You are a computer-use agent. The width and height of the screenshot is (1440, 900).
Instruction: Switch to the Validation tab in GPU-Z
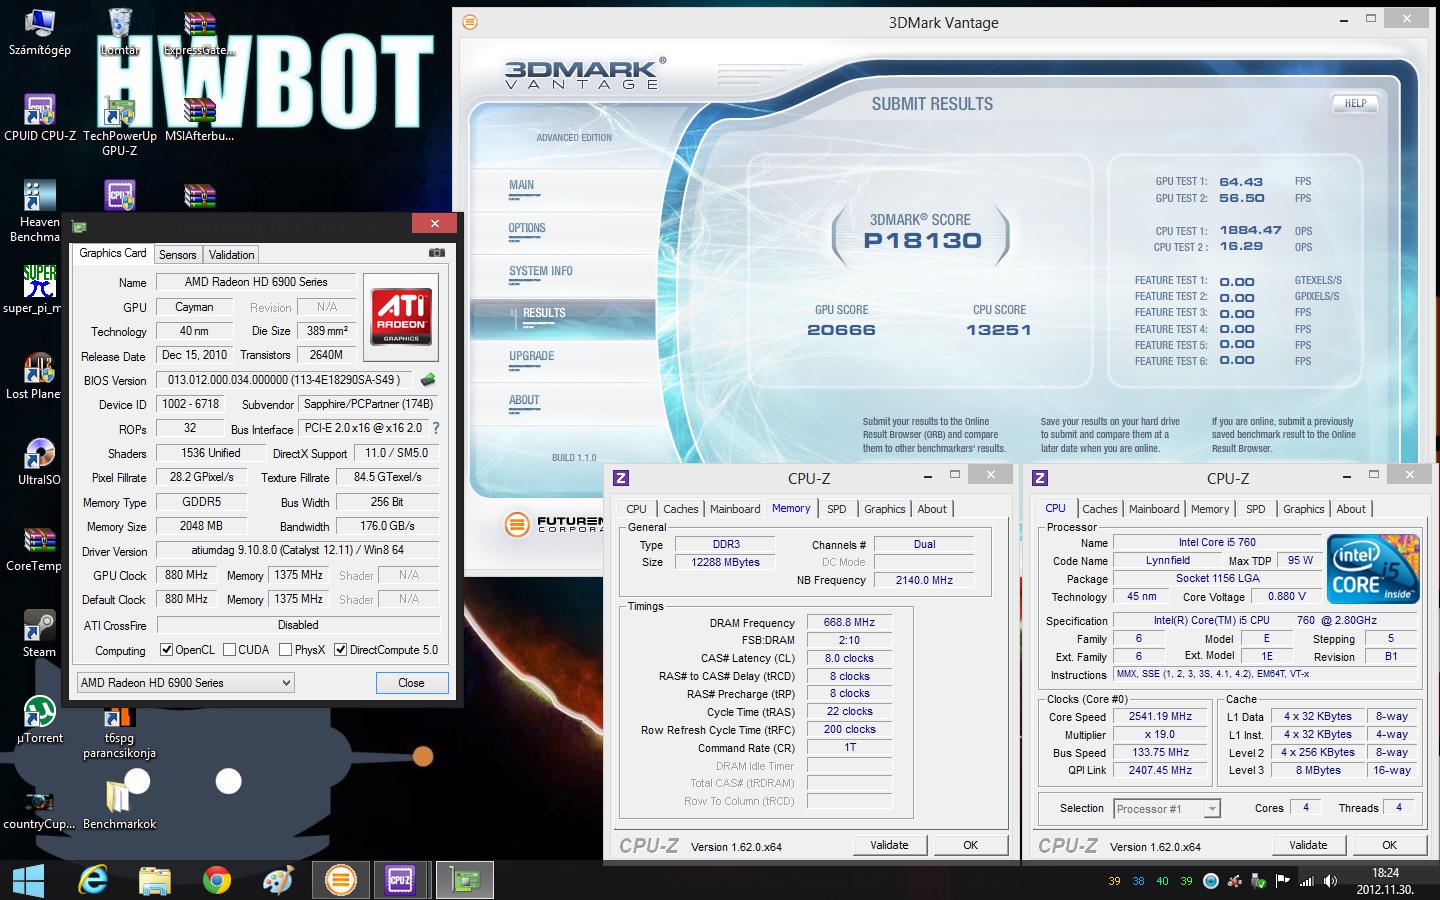click(231, 255)
